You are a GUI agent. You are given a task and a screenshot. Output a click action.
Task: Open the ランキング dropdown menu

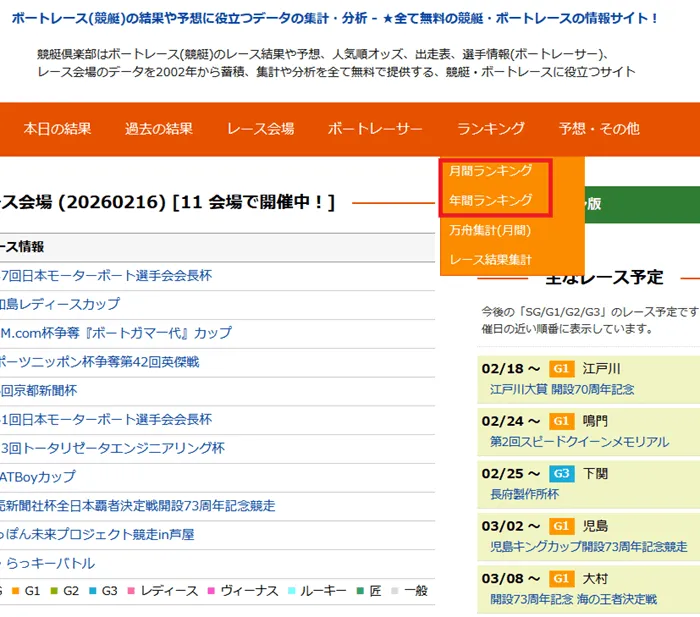490,129
